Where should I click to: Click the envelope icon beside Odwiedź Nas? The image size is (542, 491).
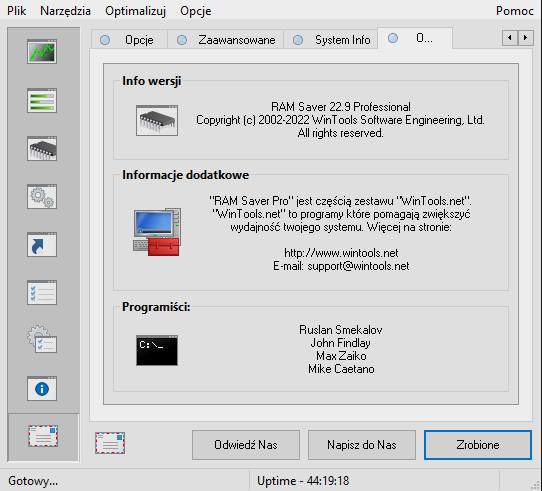(x=110, y=443)
